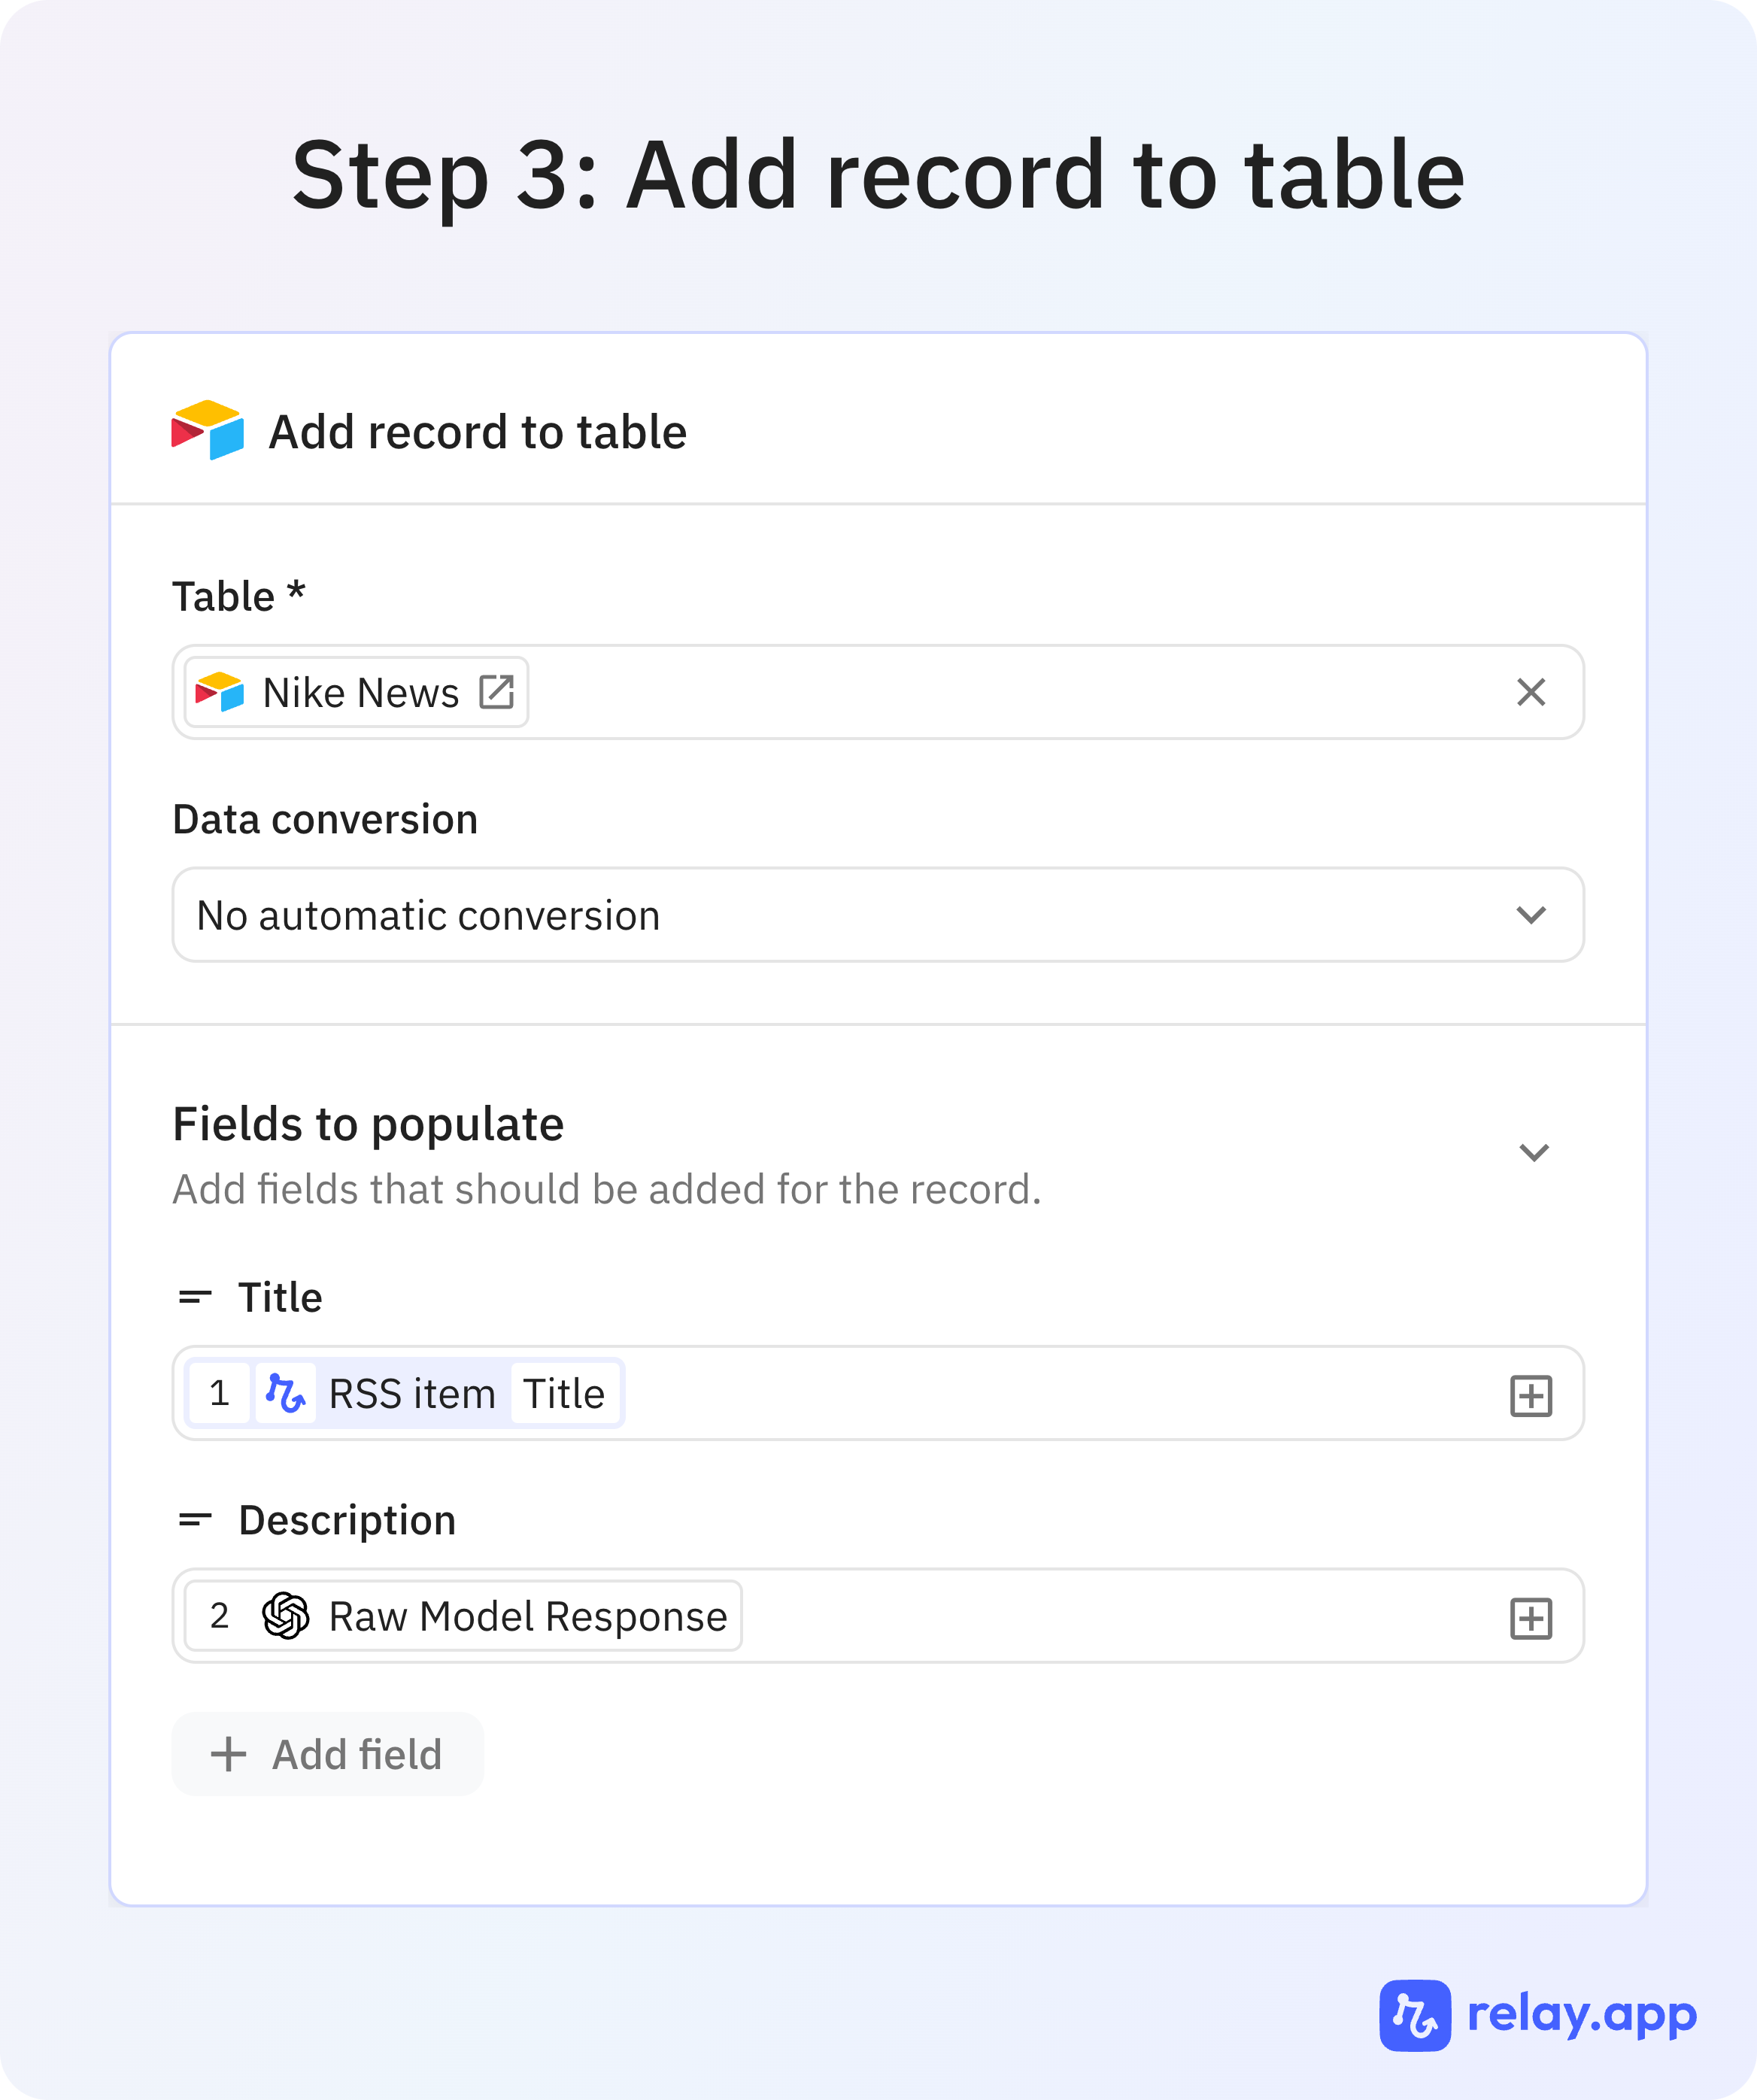The height and width of the screenshot is (2100, 1757).
Task: Click the numbered badge 2 on Description token
Action: [220, 1615]
